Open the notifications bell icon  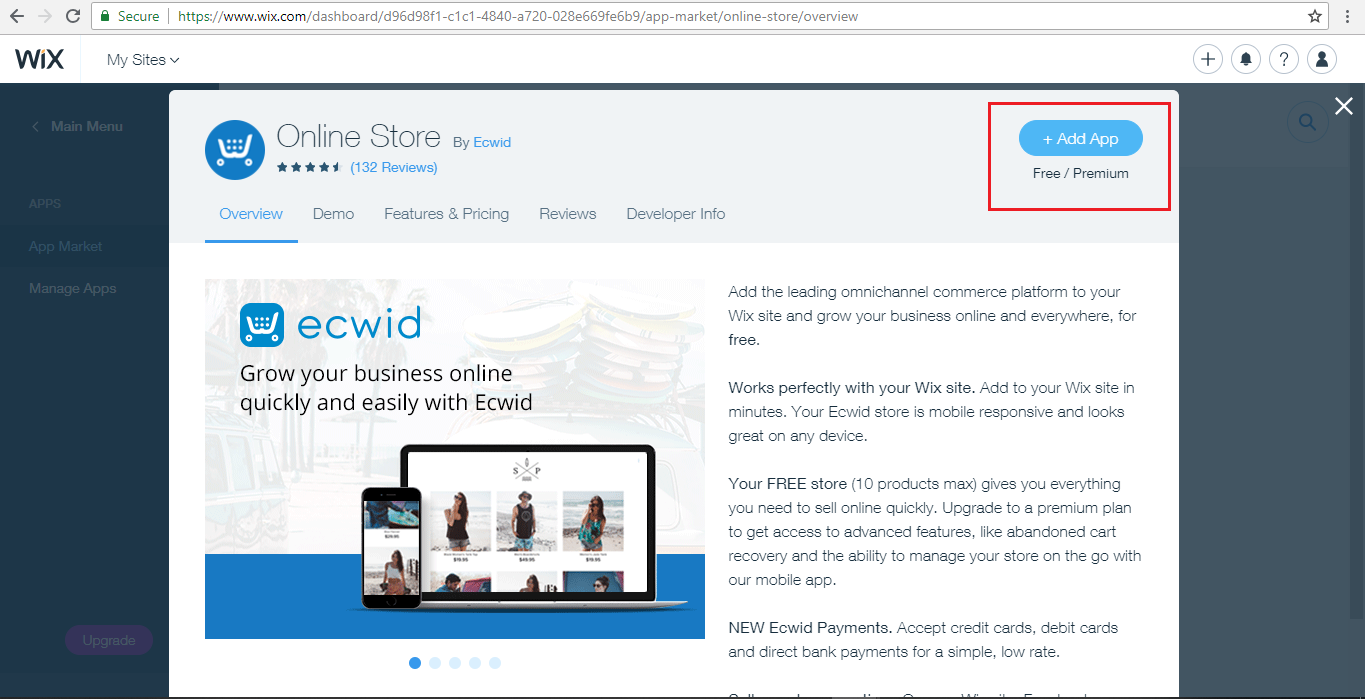(1246, 60)
